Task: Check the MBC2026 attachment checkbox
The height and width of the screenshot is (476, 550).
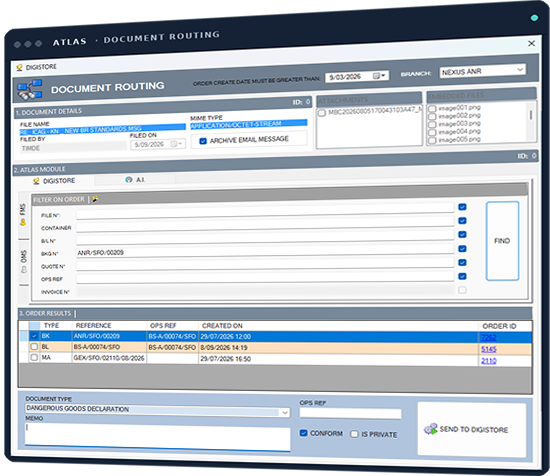Action: pos(322,113)
